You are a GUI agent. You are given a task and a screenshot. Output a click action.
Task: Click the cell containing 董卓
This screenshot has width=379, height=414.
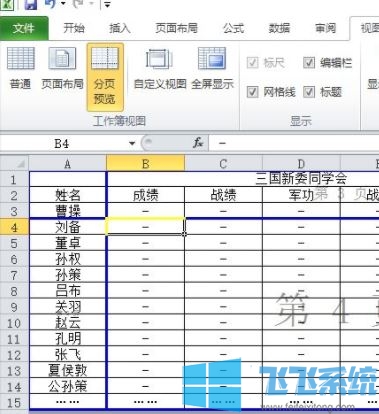(68, 243)
